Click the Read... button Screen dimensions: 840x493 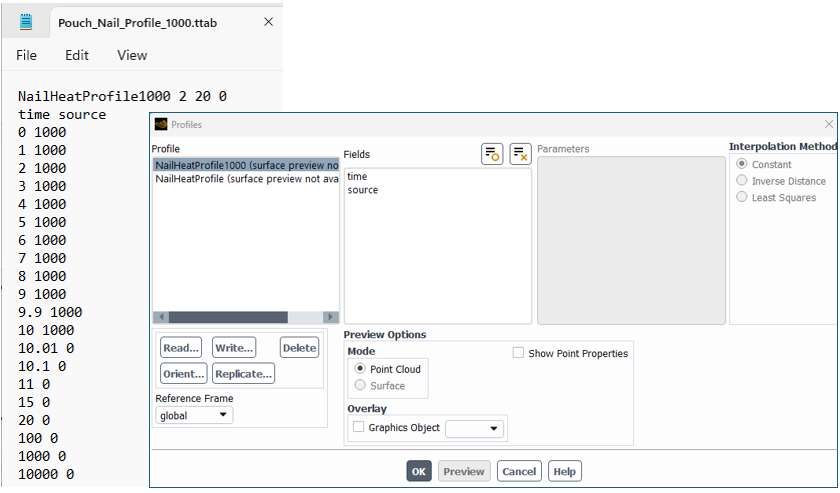point(181,348)
